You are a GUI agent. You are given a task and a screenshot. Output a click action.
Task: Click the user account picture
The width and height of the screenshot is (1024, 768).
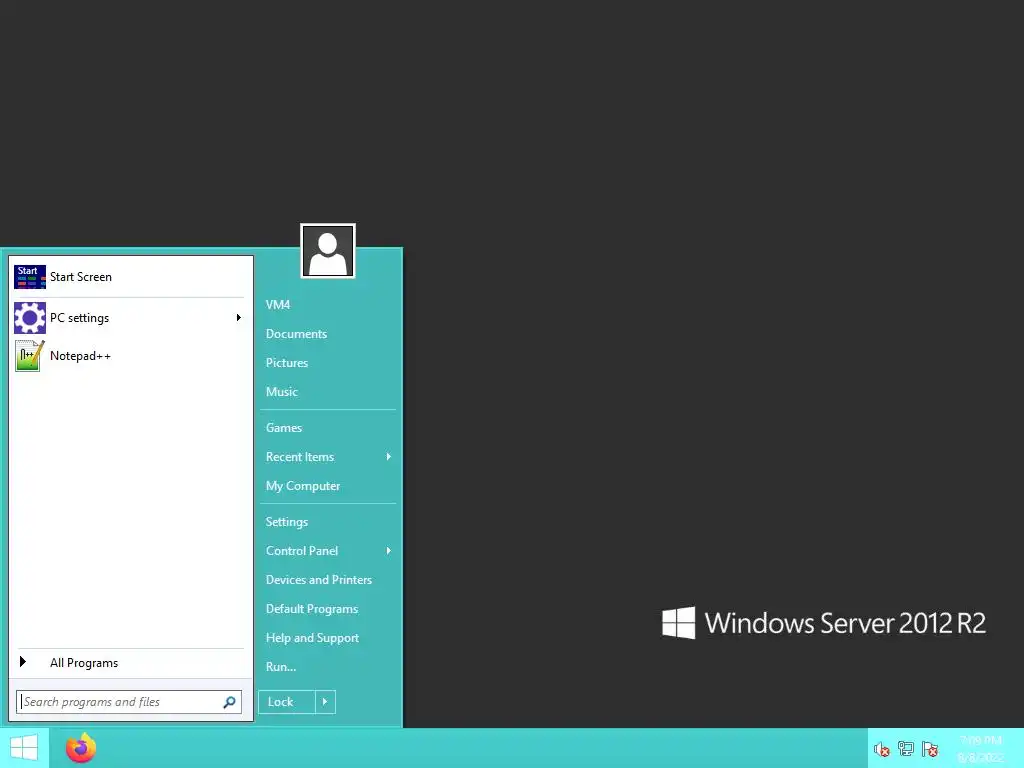[x=328, y=251]
